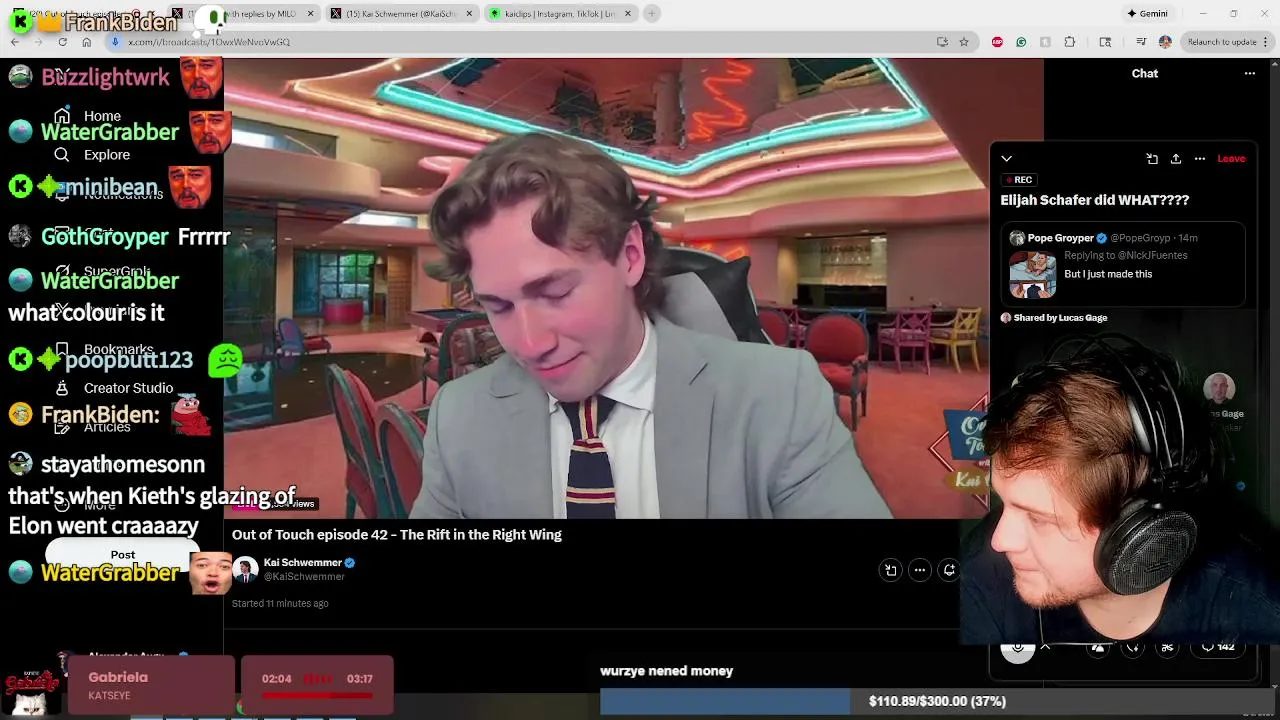
Task: Open Chrome side panel icon
Action: [x=1105, y=42]
